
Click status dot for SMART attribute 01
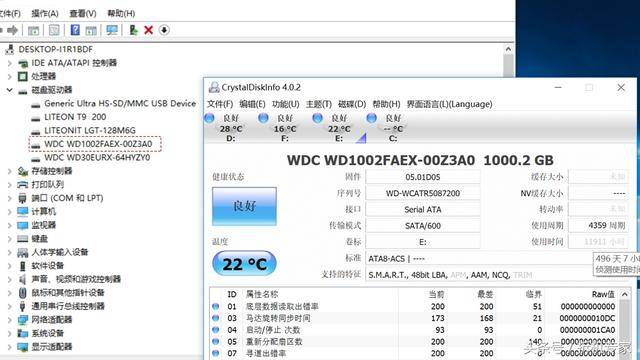[216, 307]
